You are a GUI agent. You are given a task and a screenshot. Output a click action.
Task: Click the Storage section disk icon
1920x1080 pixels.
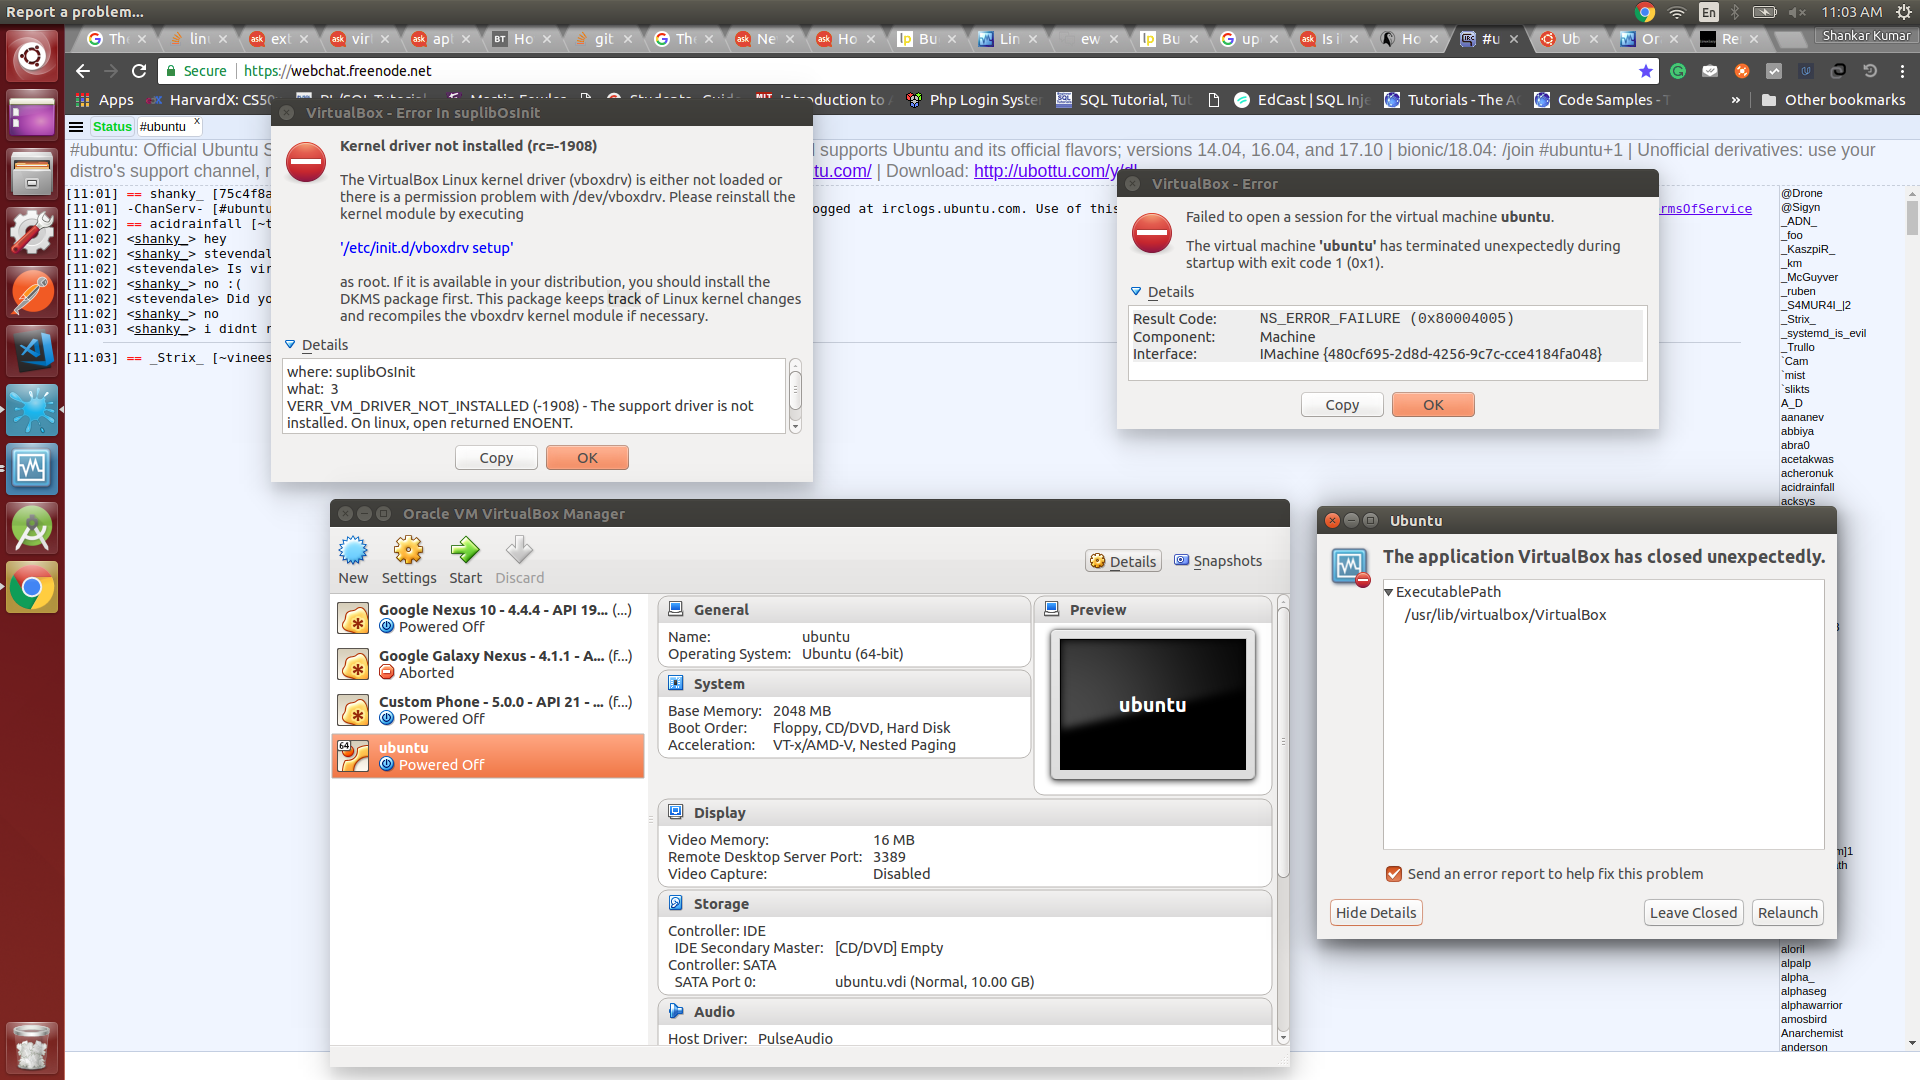(x=676, y=903)
